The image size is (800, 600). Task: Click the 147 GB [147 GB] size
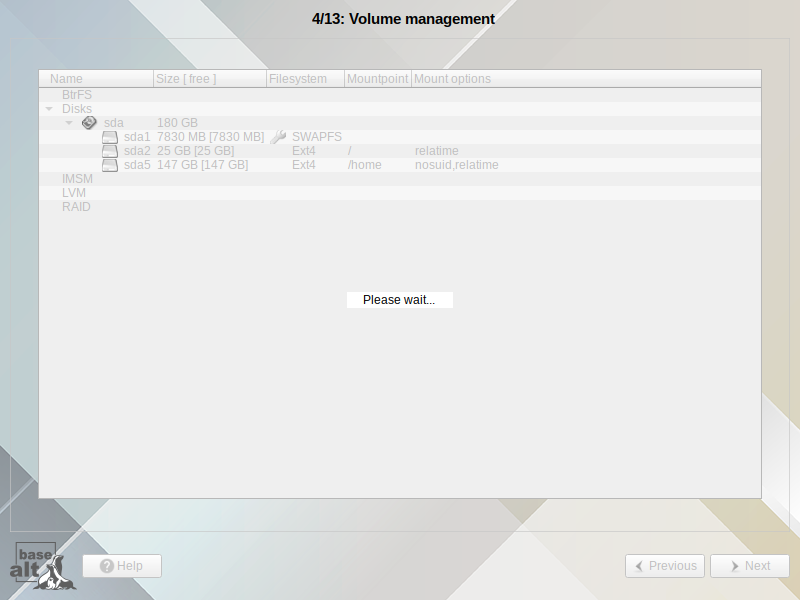click(x=203, y=165)
